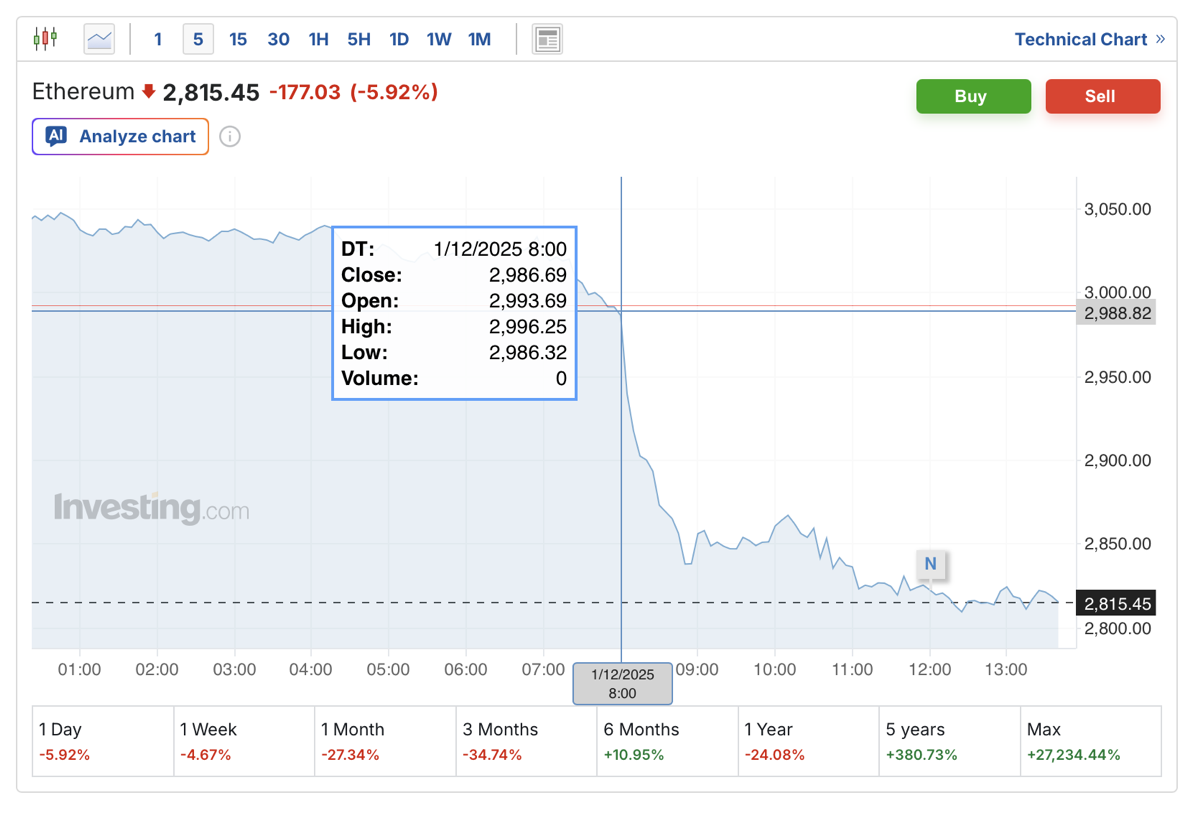Click the 1/12/2025 8:00 time axis marker

622,684
